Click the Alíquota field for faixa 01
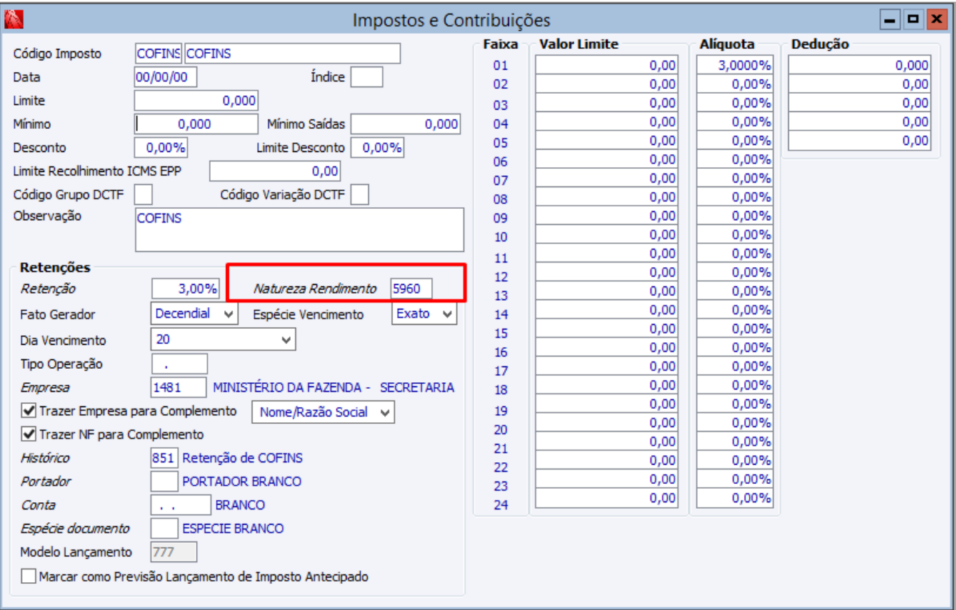Screen dimensions: 956x610 click(735, 65)
